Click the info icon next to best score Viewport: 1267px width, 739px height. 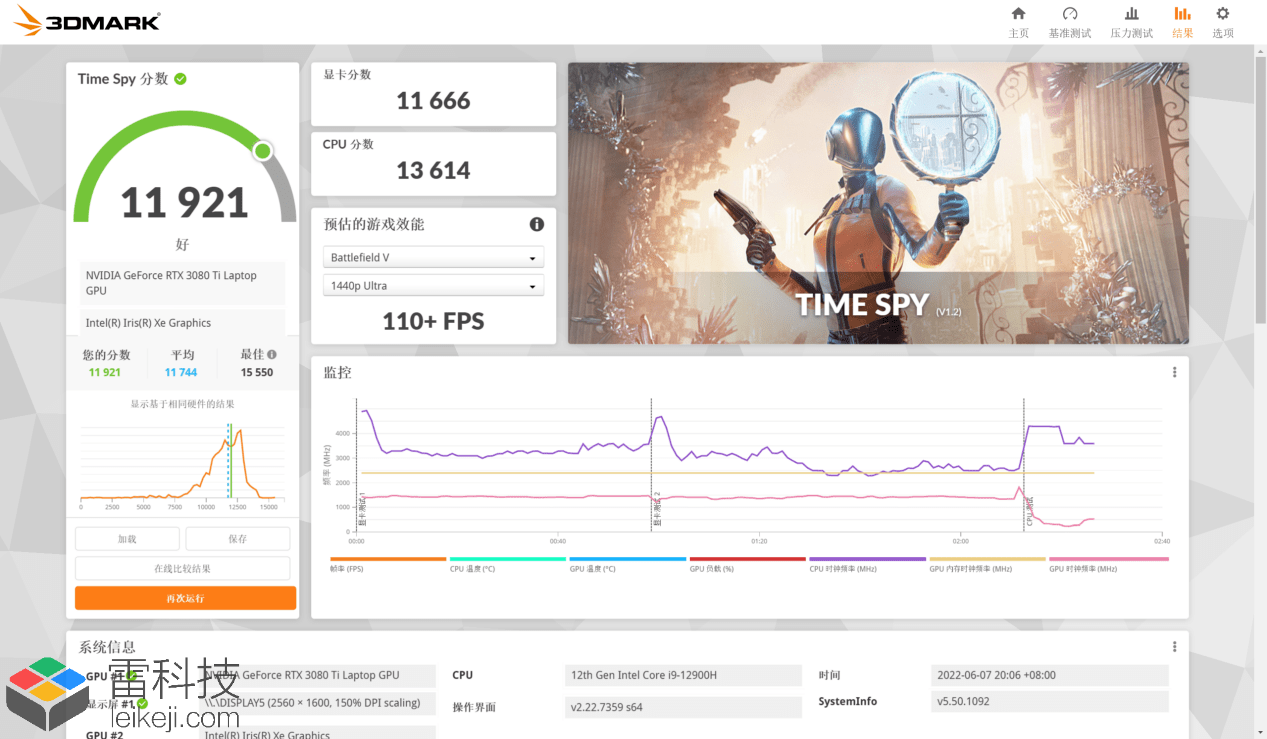pos(272,354)
